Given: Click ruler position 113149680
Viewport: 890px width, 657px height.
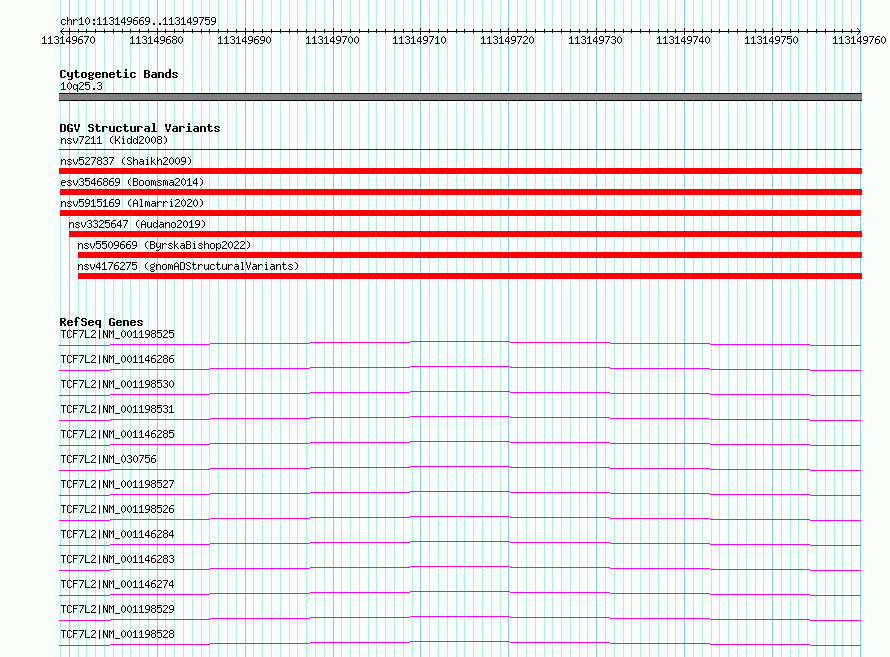Looking at the screenshot, I should click(157, 40).
